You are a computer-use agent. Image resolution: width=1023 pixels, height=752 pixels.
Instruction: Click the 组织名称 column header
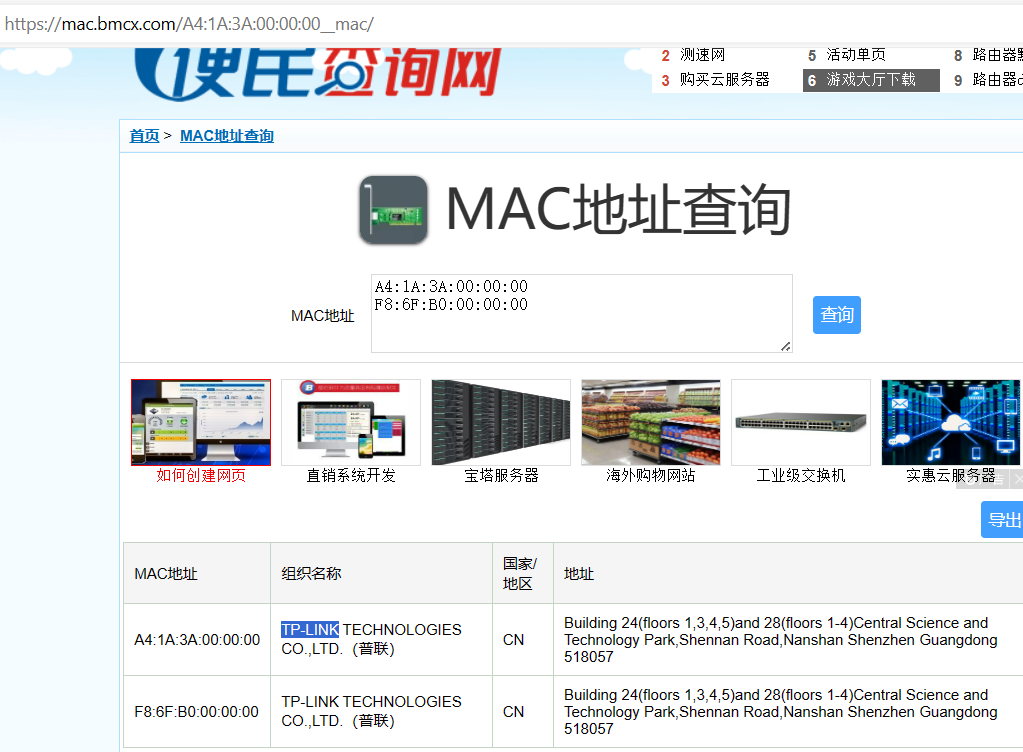tap(382, 573)
